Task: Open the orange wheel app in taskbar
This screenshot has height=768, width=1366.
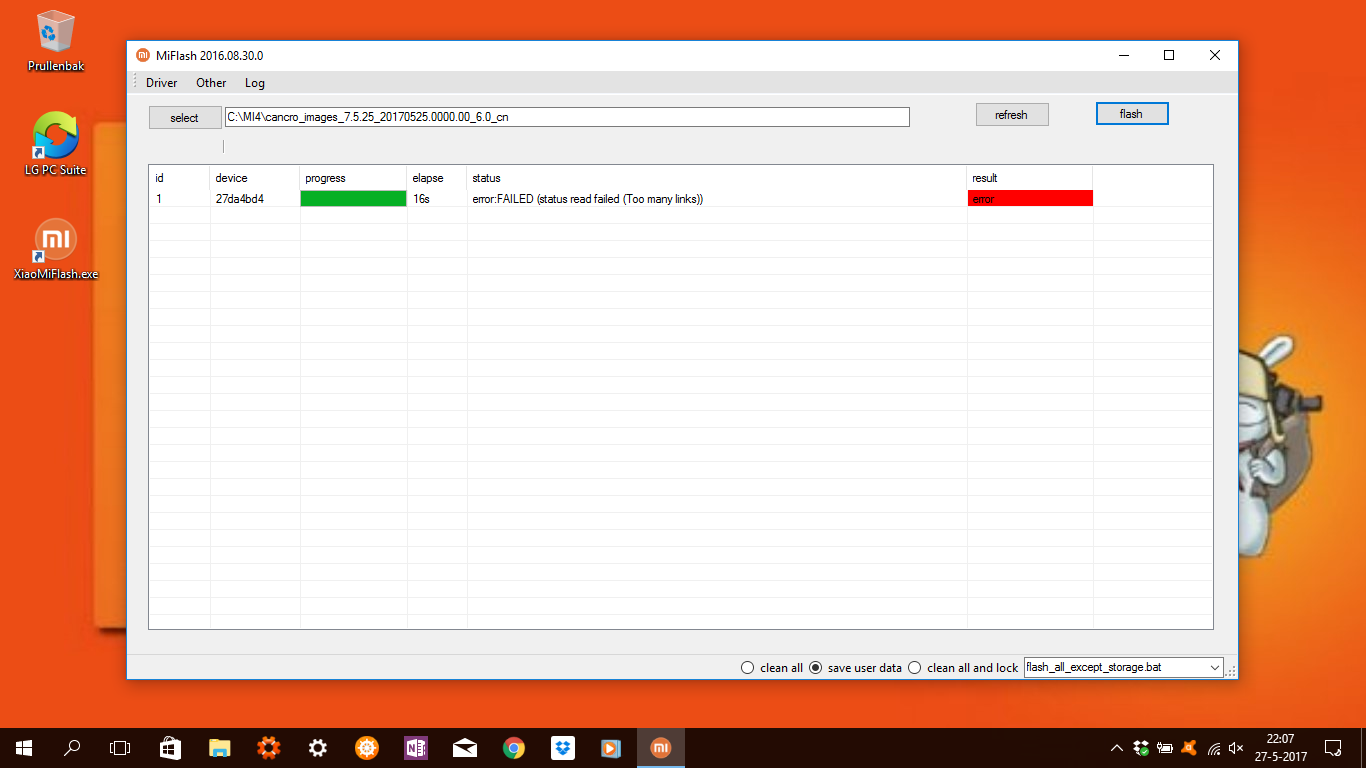Action: pyautogui.click(x=366, y=747)
